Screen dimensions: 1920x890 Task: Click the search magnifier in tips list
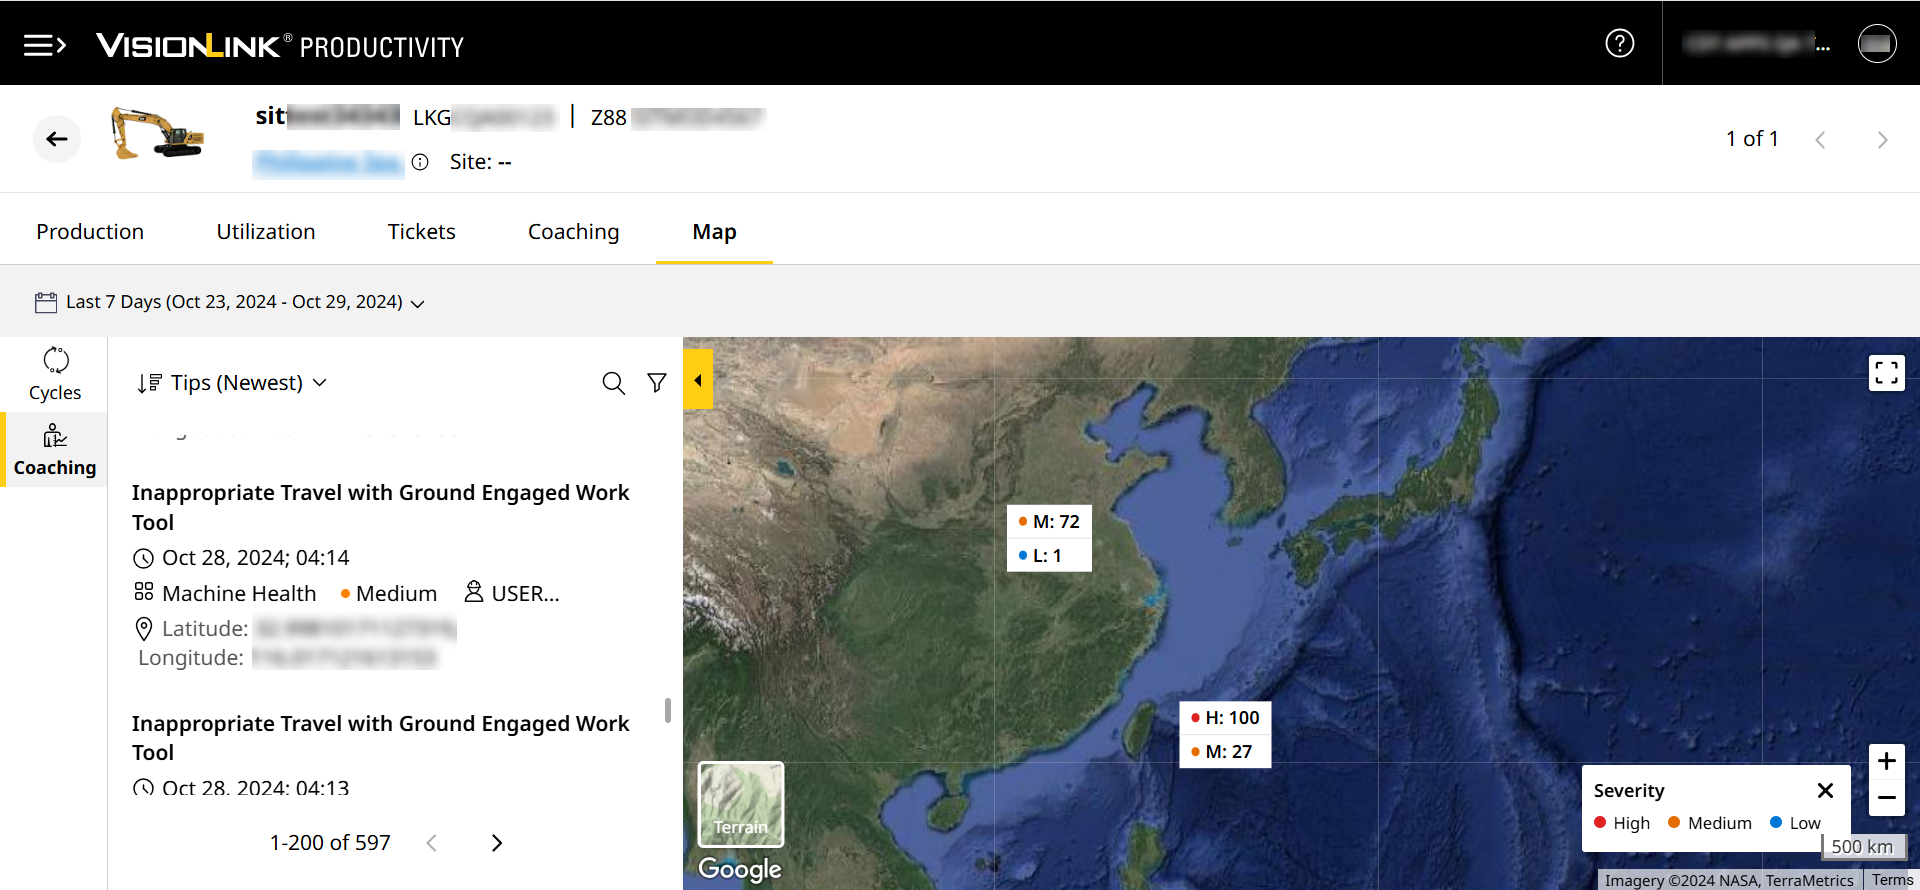click(613, 383)
